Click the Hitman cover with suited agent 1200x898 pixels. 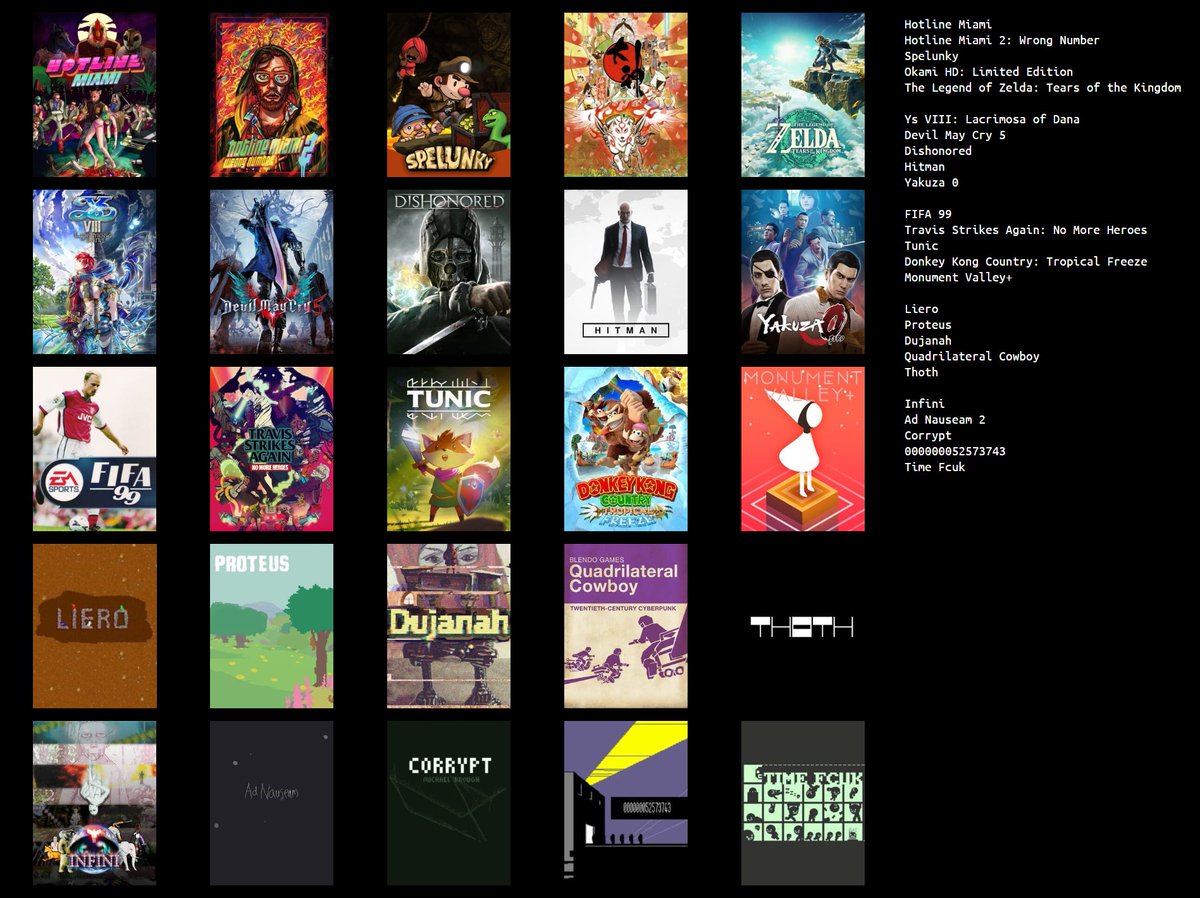(x=625, y=272)
